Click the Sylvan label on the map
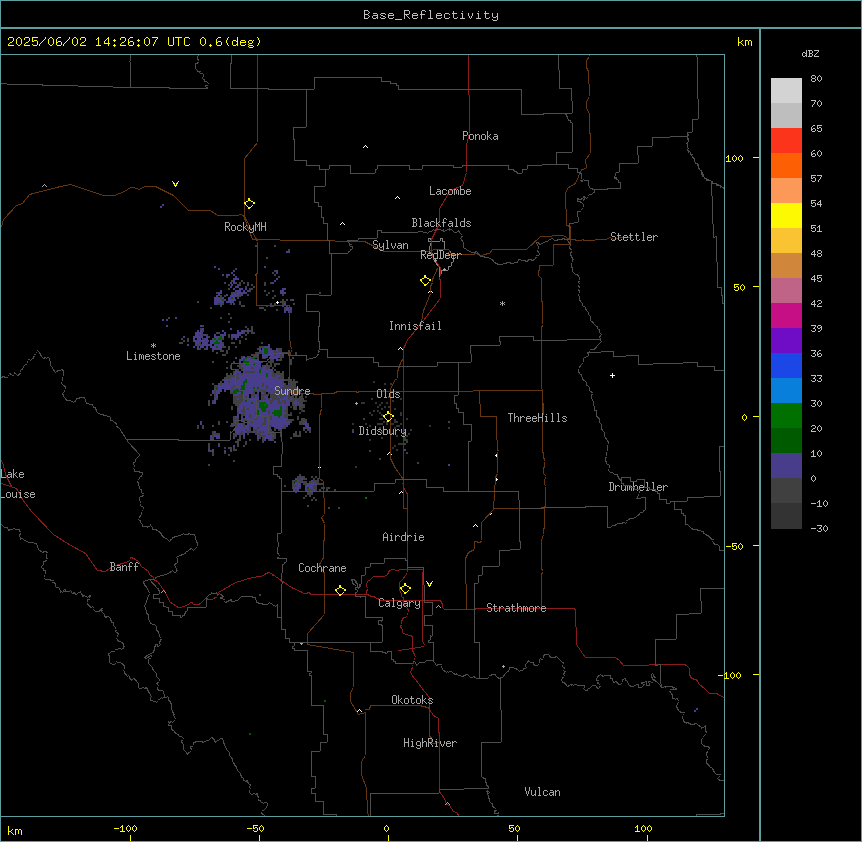 [x=390, y=245]
